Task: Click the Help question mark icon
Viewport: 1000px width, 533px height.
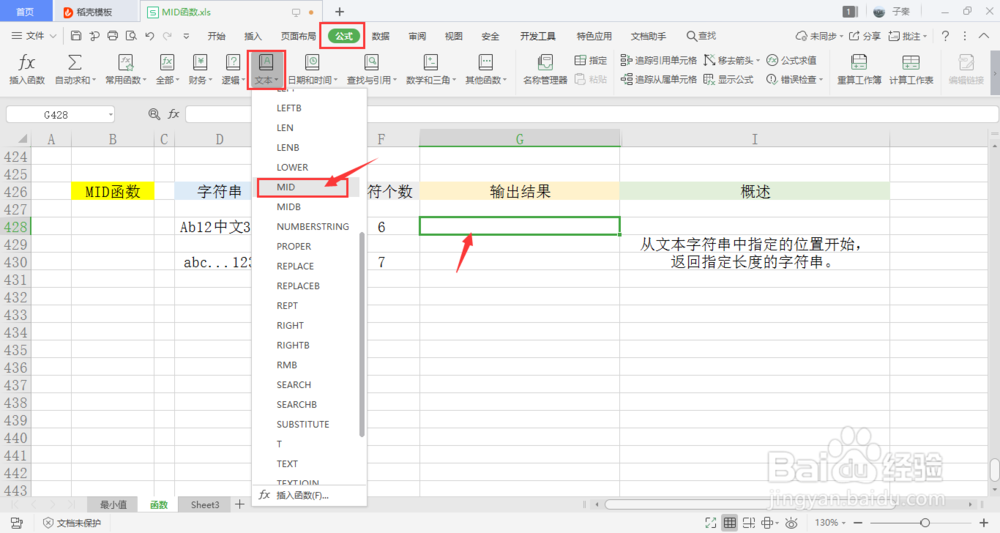Action: (945, 36)
